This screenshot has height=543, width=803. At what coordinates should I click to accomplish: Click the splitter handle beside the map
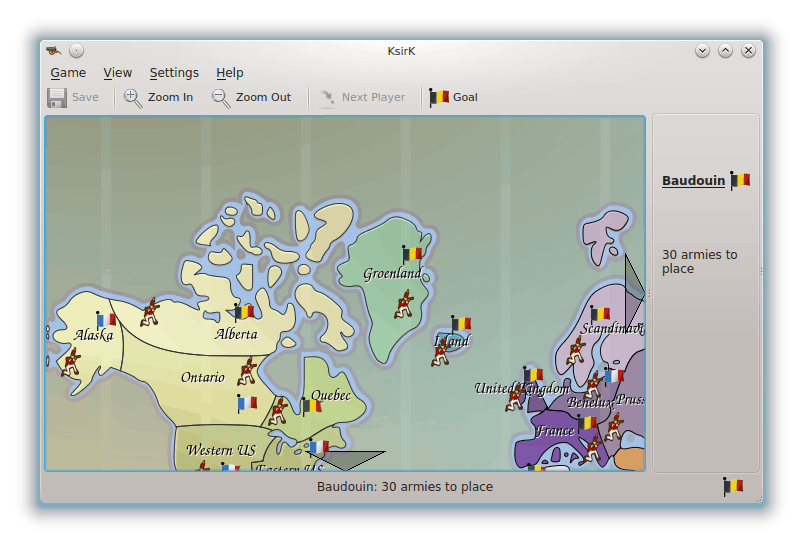[649, 293]
